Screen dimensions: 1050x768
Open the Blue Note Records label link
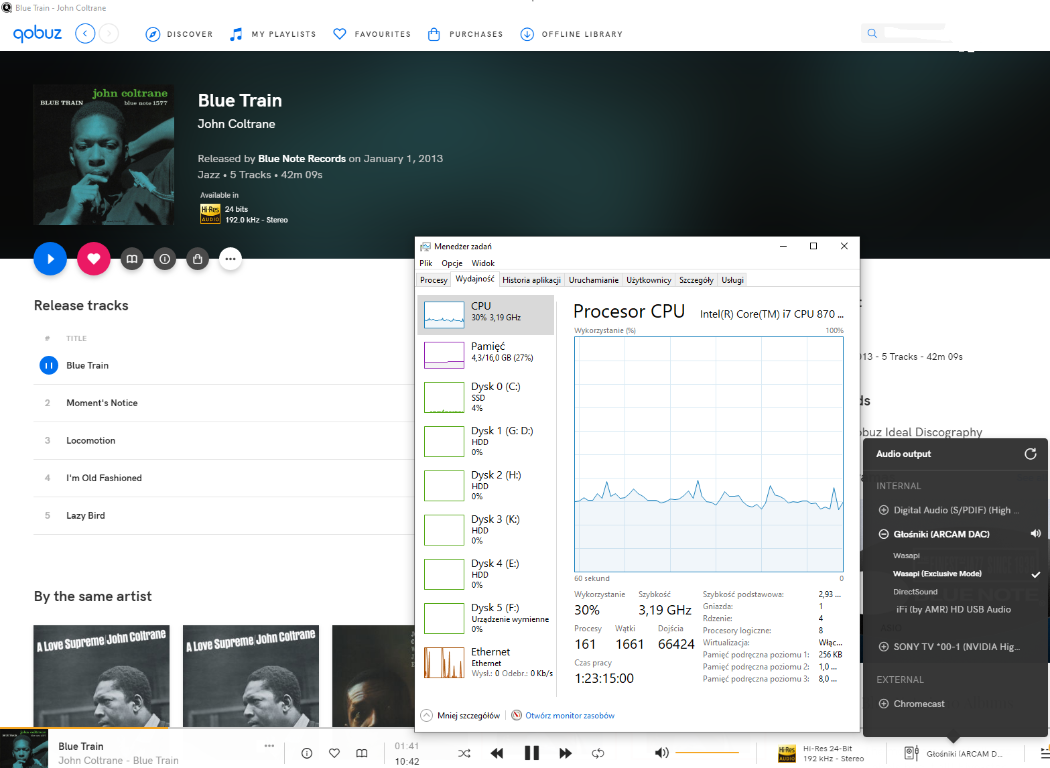point(302,159)
